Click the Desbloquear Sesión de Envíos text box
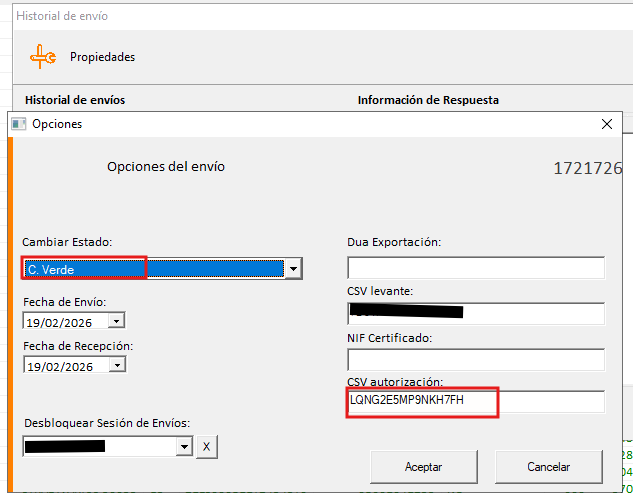The image size is (633, 493). click(x=98, y=447)
